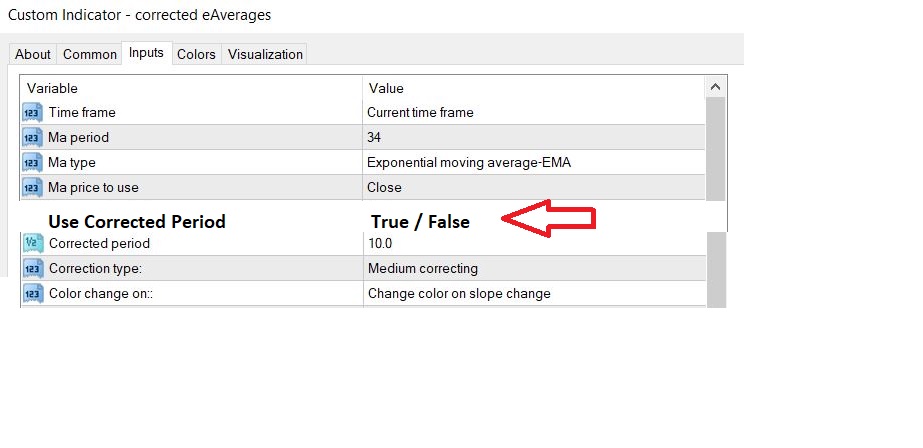The width and height of the screenshot is (923, 448).
Task: Change the 'Medium correcting' value
Action: click(422, 268)
